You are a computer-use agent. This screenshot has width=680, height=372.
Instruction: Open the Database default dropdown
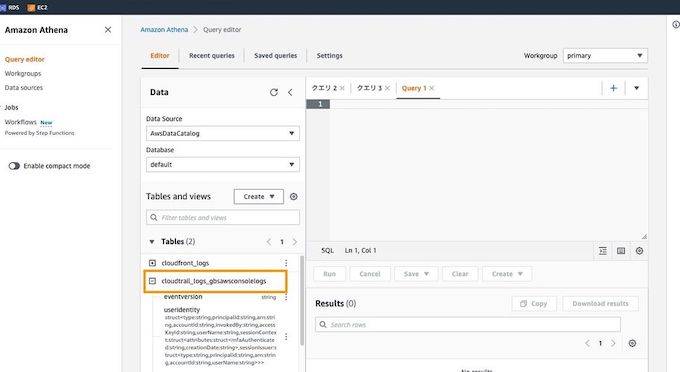pos(222,164)
